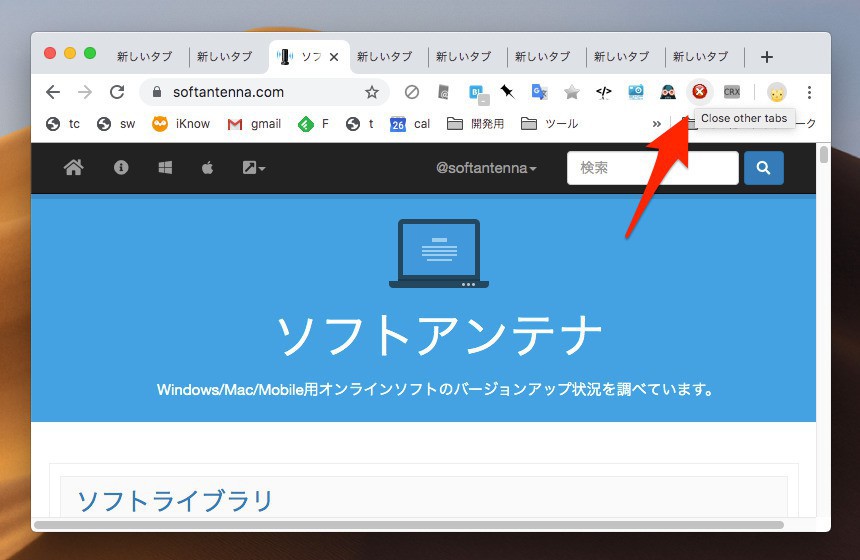Click the blue magnifier search button

[x=763, y=168]
